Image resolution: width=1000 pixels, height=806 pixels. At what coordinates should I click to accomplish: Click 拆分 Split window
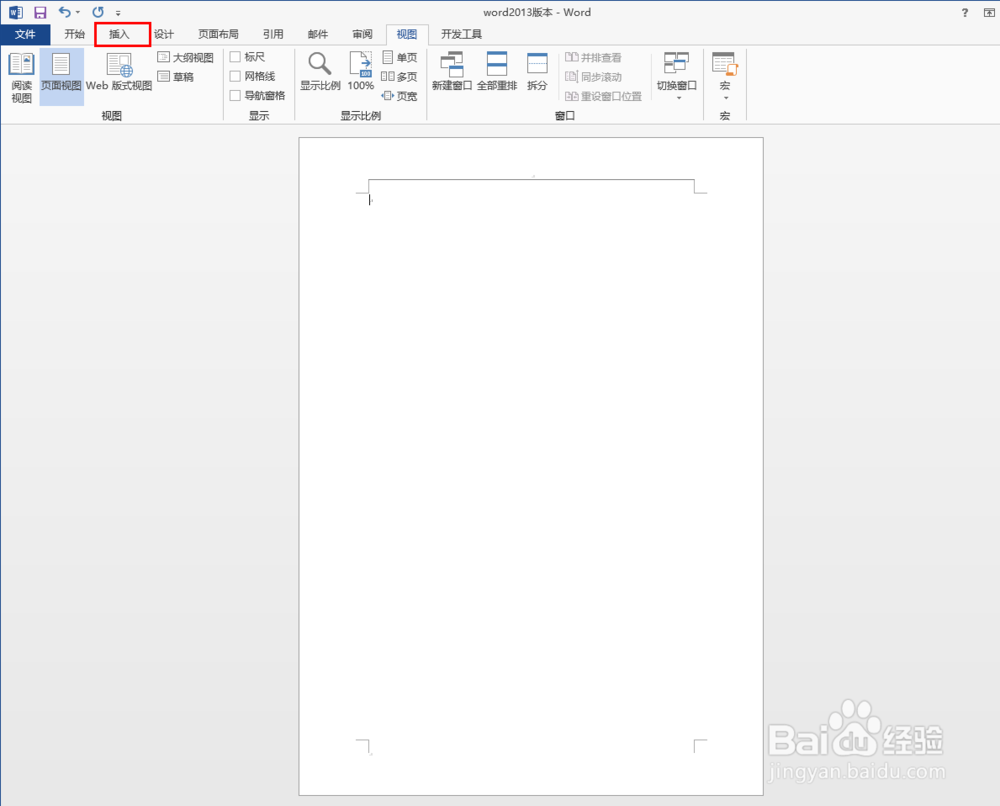pyautogui.click(x=537, y=71)
